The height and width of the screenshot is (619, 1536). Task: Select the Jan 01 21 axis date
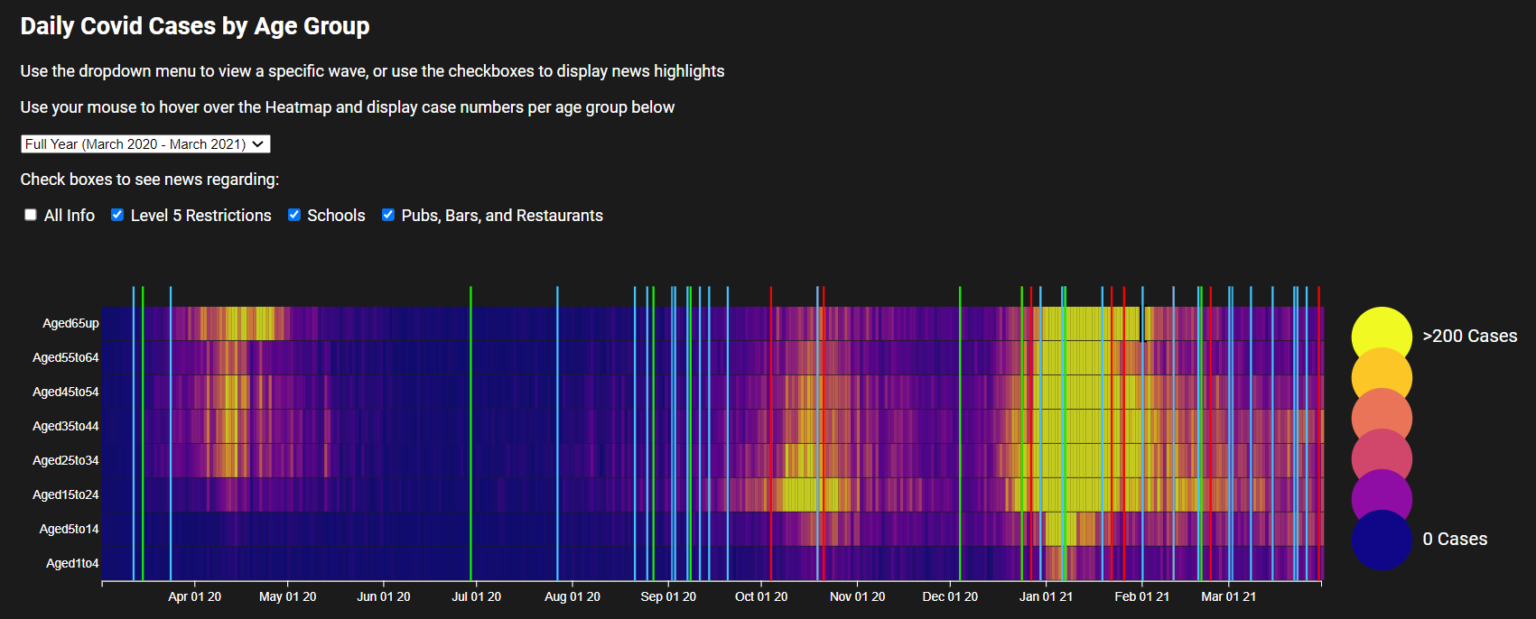pyautogui.click(x=1047, y=597)
